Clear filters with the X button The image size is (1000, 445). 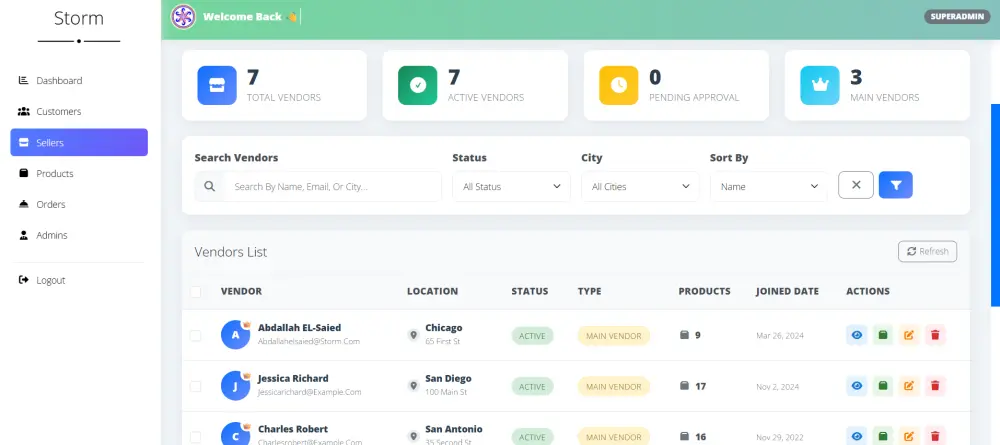click(x=856, y=185)
